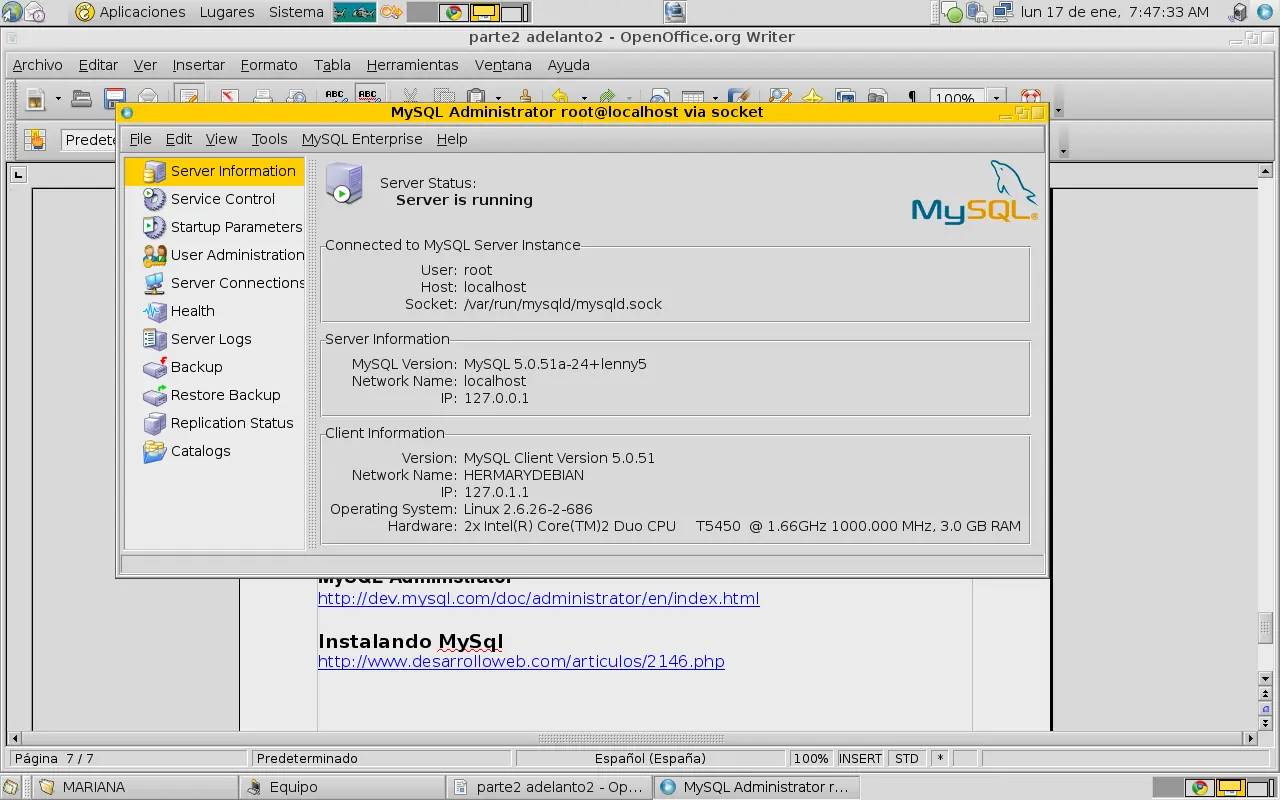Click the ABC spellcheck icon in Writer toolbar

point(335,97)
